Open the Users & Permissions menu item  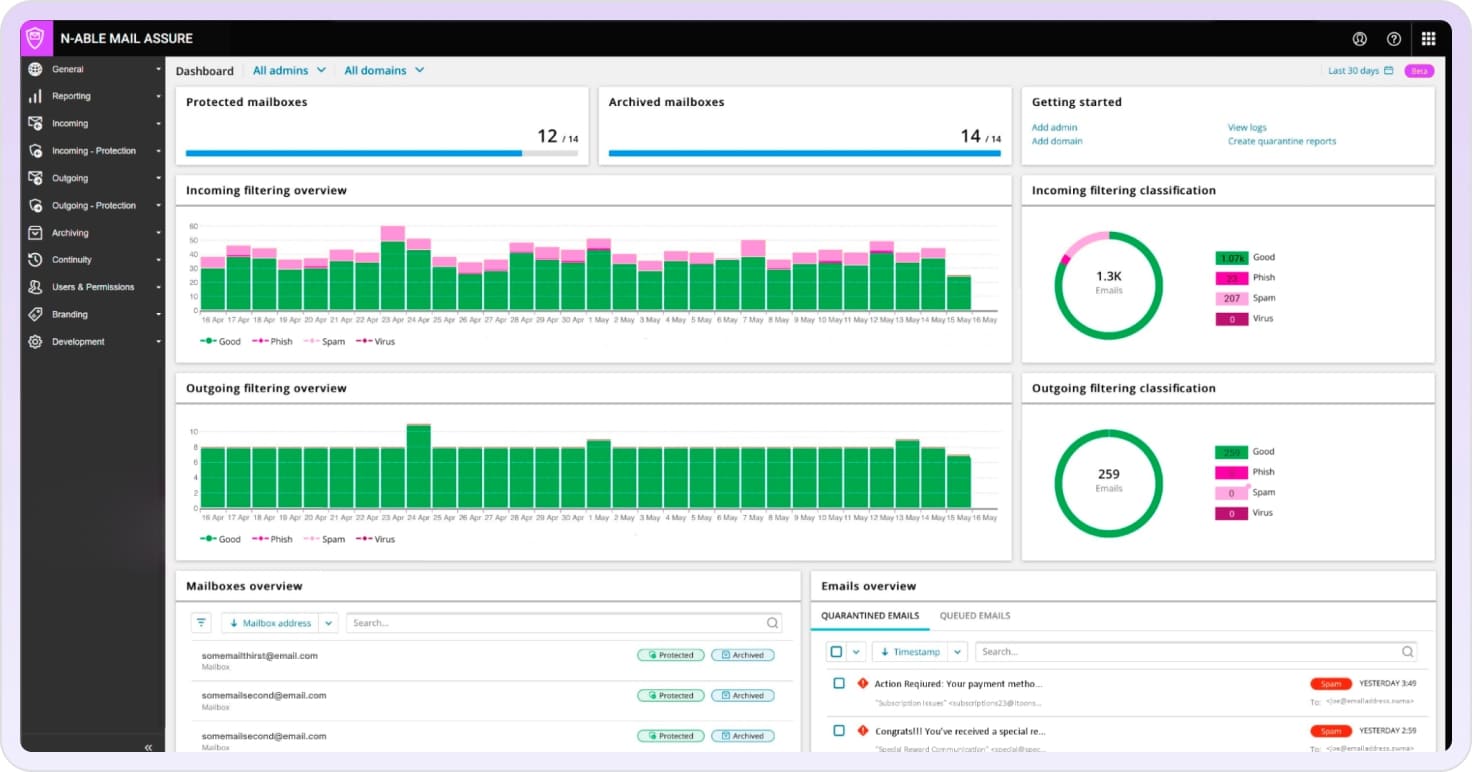click(92, 287)
